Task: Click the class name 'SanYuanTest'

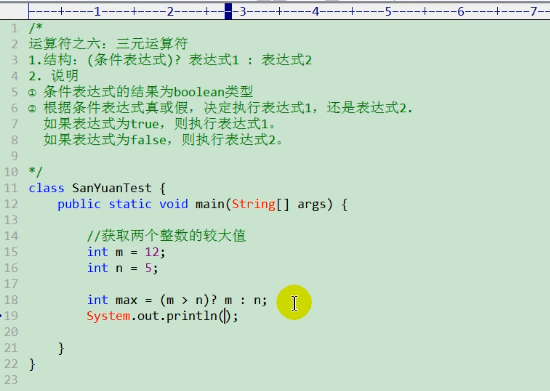Action: 112,188
